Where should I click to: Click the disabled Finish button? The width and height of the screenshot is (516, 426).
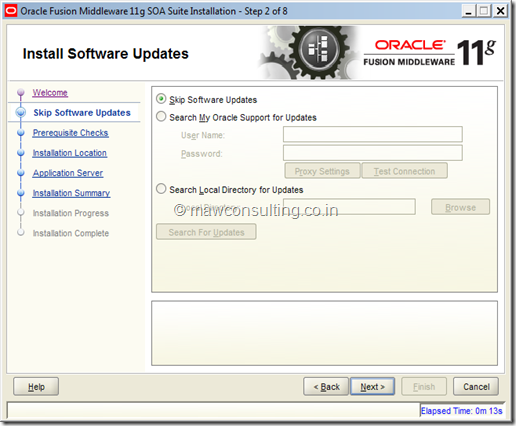click(424, 387)
